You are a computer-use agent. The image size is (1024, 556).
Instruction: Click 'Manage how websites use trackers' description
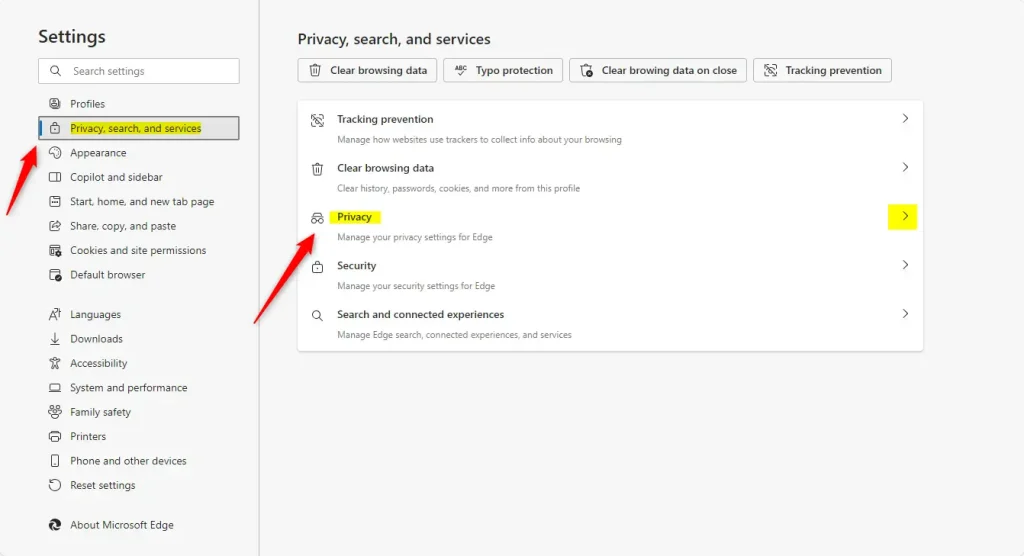pos(479,139)
